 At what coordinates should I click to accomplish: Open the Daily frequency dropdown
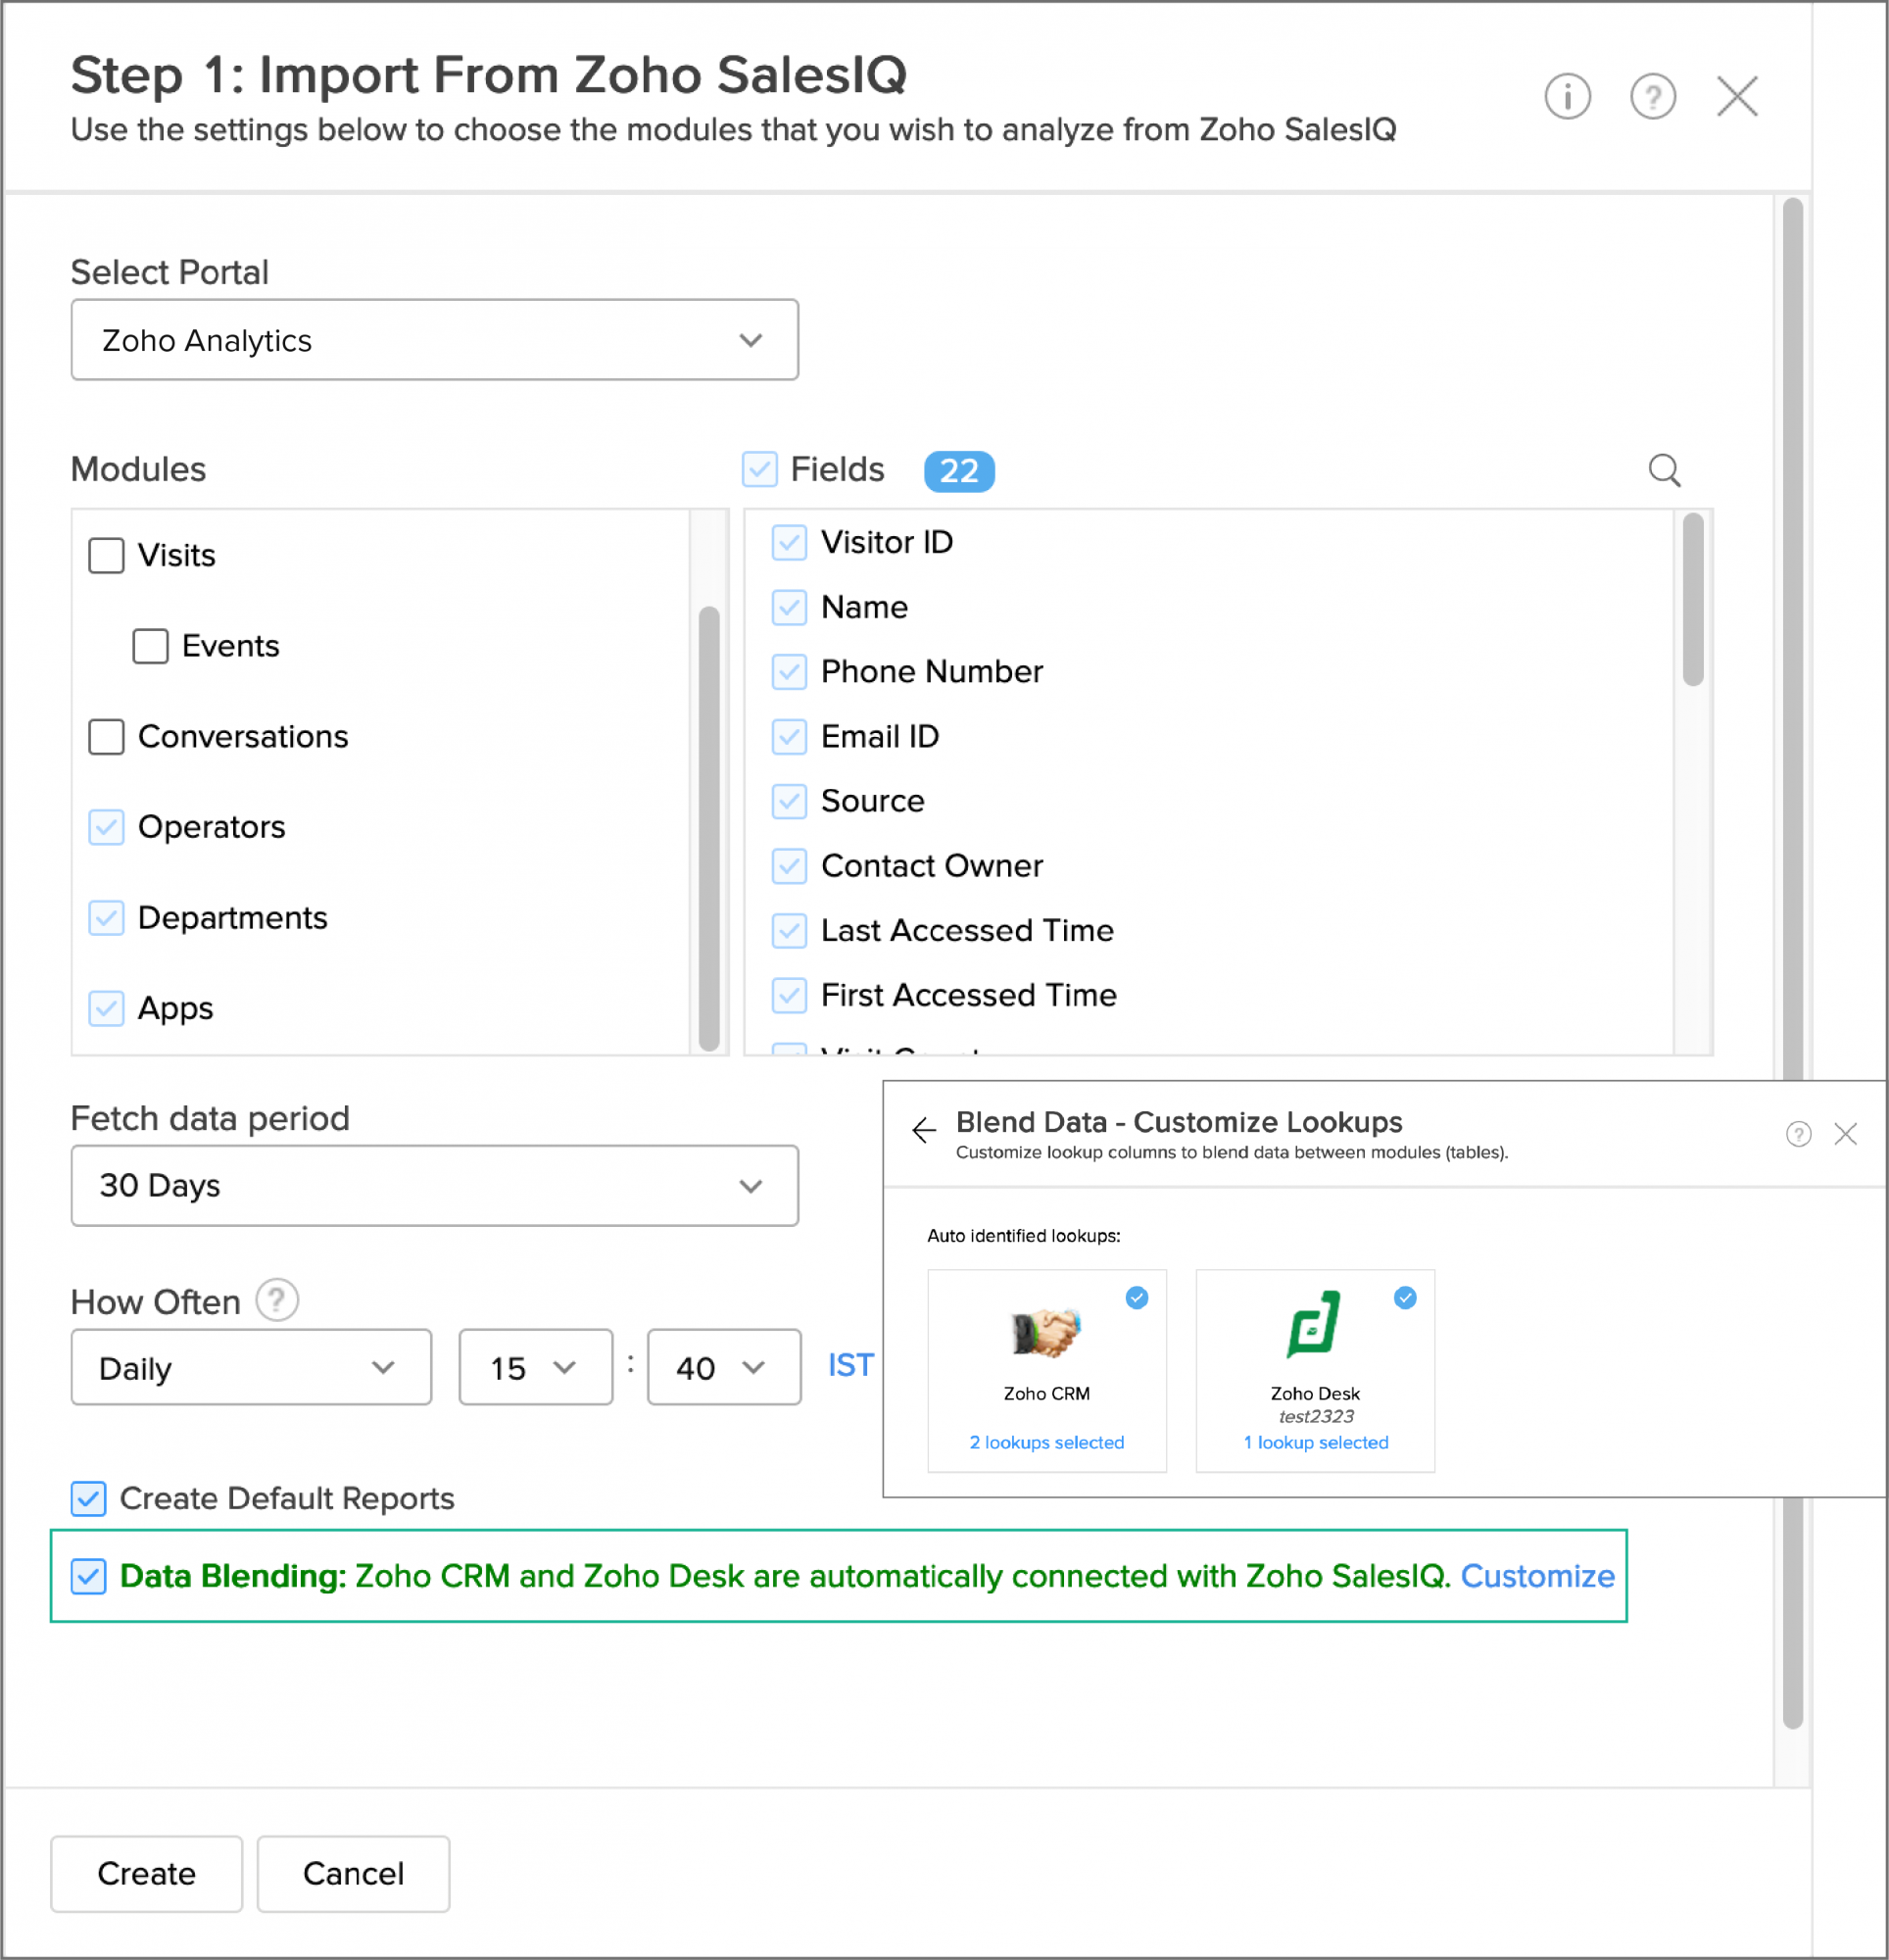pyautogui.click(x=250, y=1367)
